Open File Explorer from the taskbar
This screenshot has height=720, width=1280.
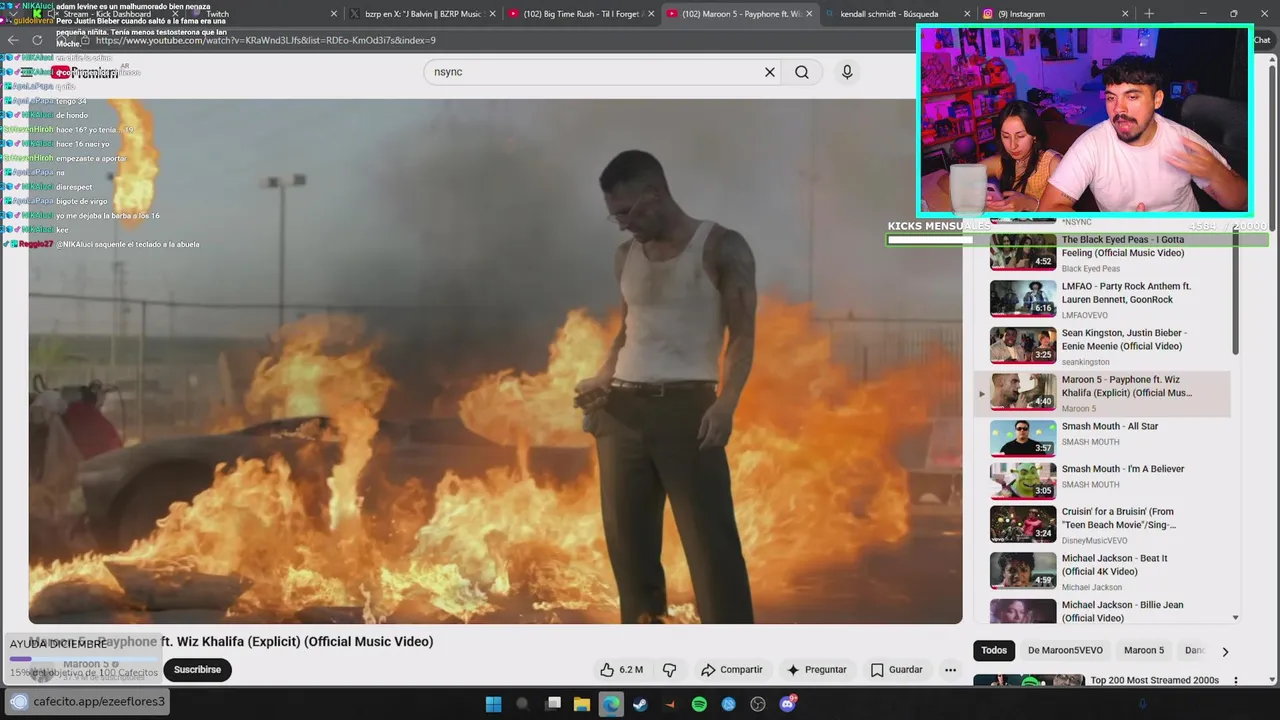point(581,704)
